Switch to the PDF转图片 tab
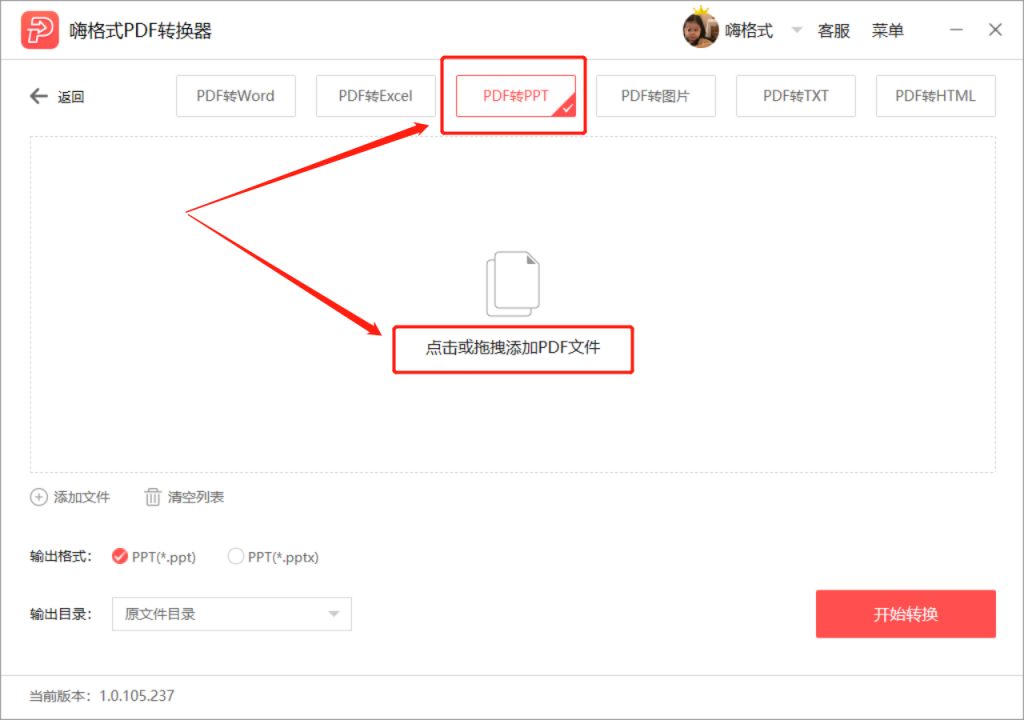 coord(656,96)
